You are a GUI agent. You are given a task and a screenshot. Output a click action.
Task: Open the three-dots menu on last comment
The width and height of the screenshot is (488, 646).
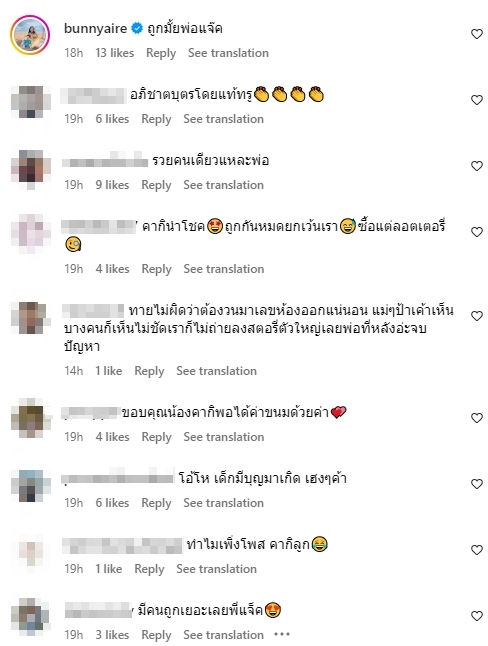[282, 634]
